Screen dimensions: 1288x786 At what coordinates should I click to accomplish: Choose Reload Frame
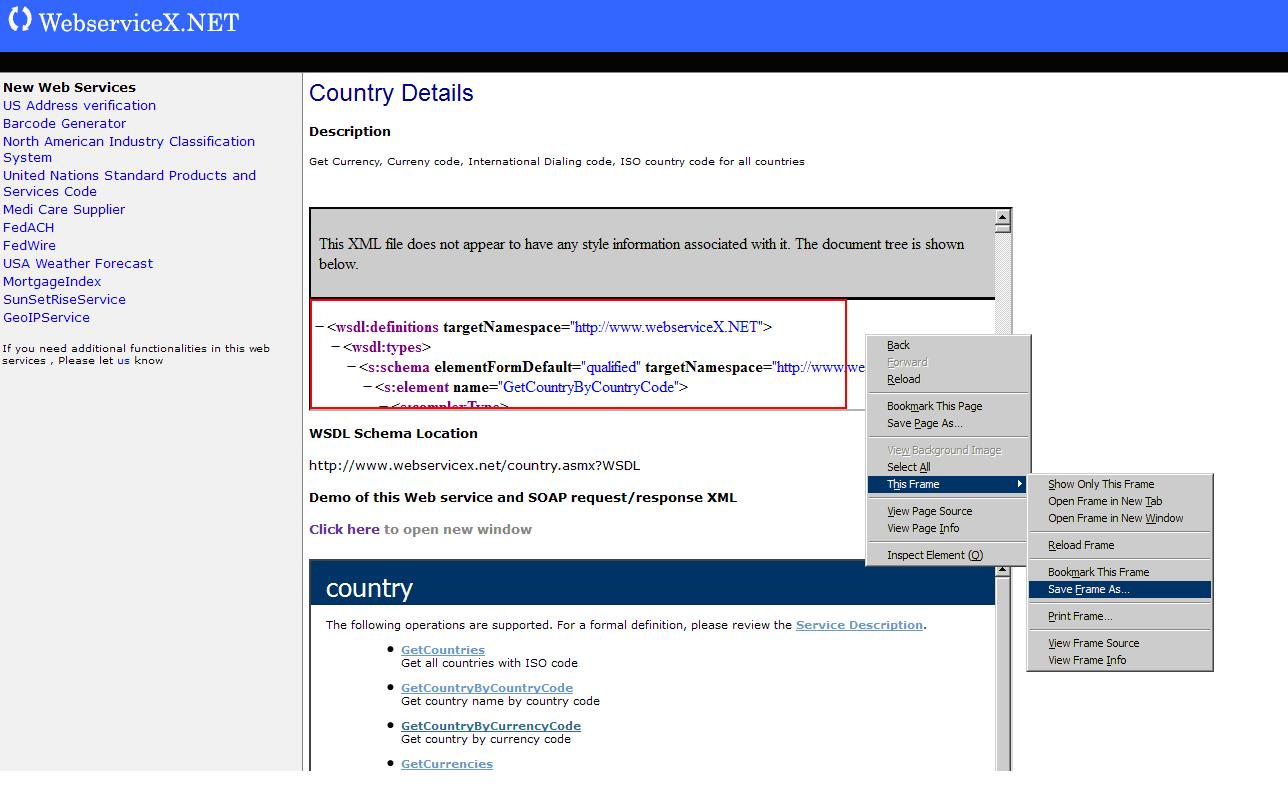1120,545
